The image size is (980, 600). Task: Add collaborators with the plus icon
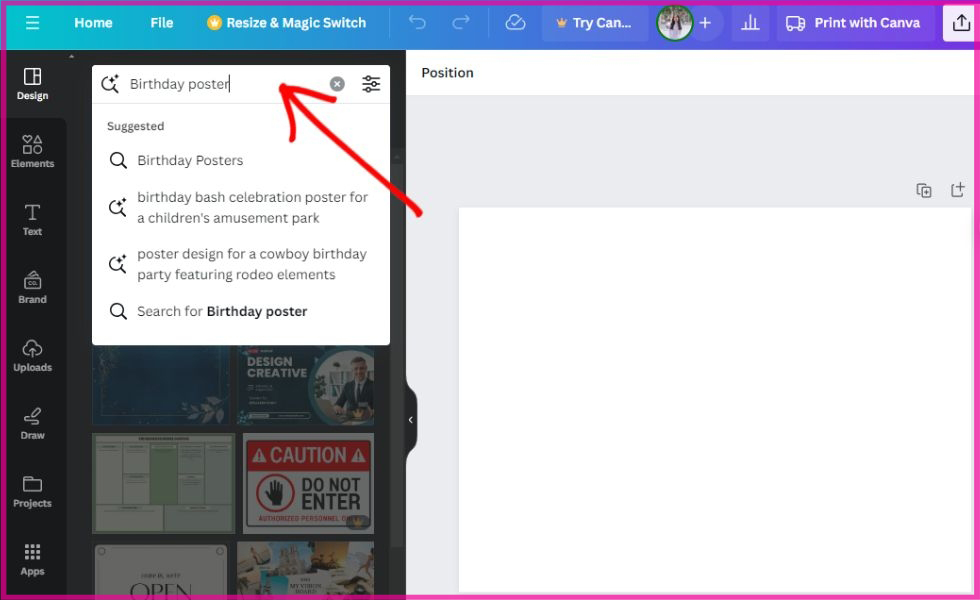(705, 23)
